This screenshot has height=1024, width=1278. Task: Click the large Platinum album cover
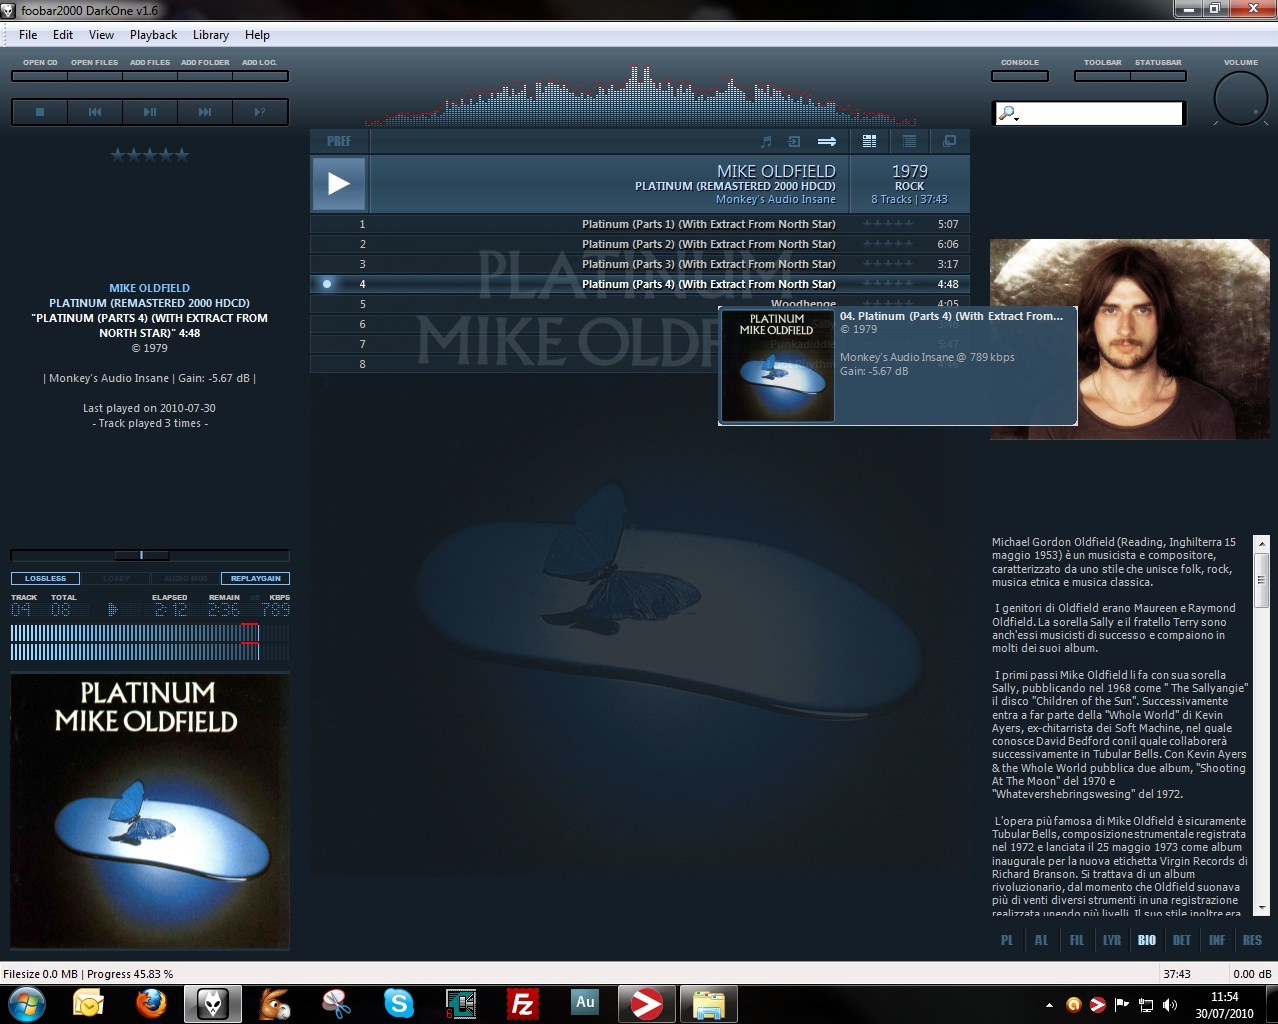pos(150,811)
